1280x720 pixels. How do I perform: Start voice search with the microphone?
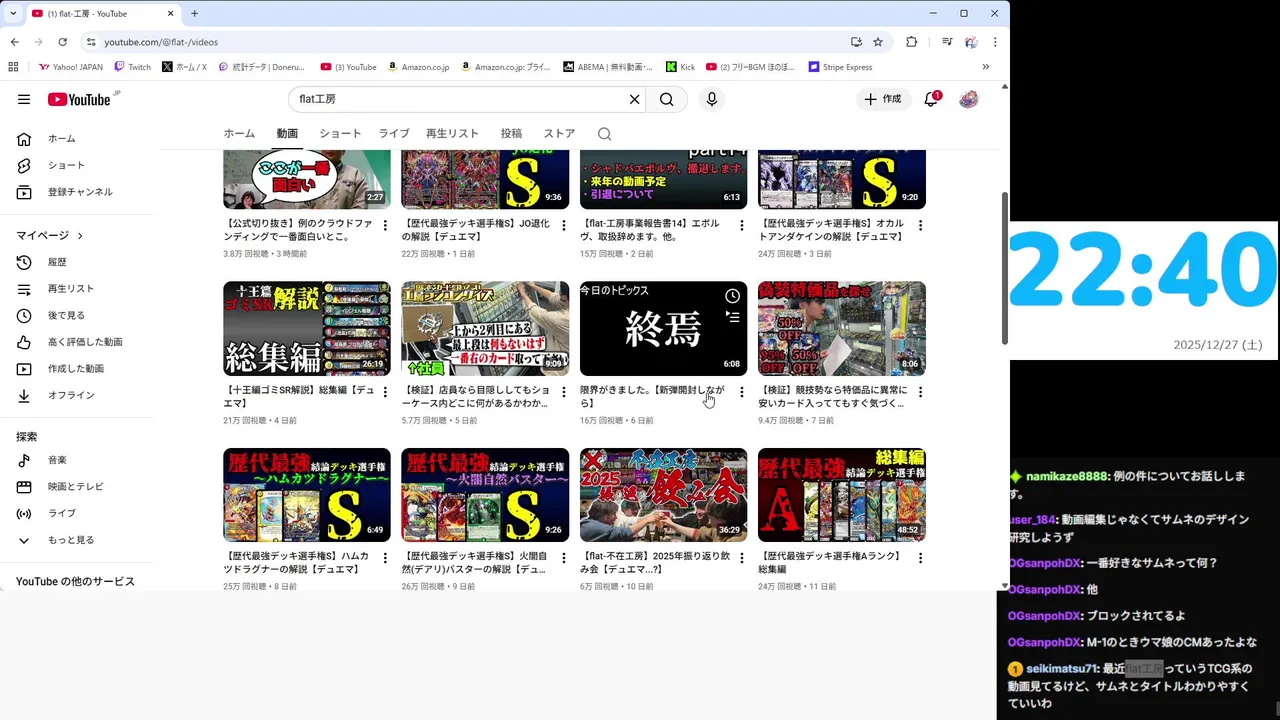(711, 99)
